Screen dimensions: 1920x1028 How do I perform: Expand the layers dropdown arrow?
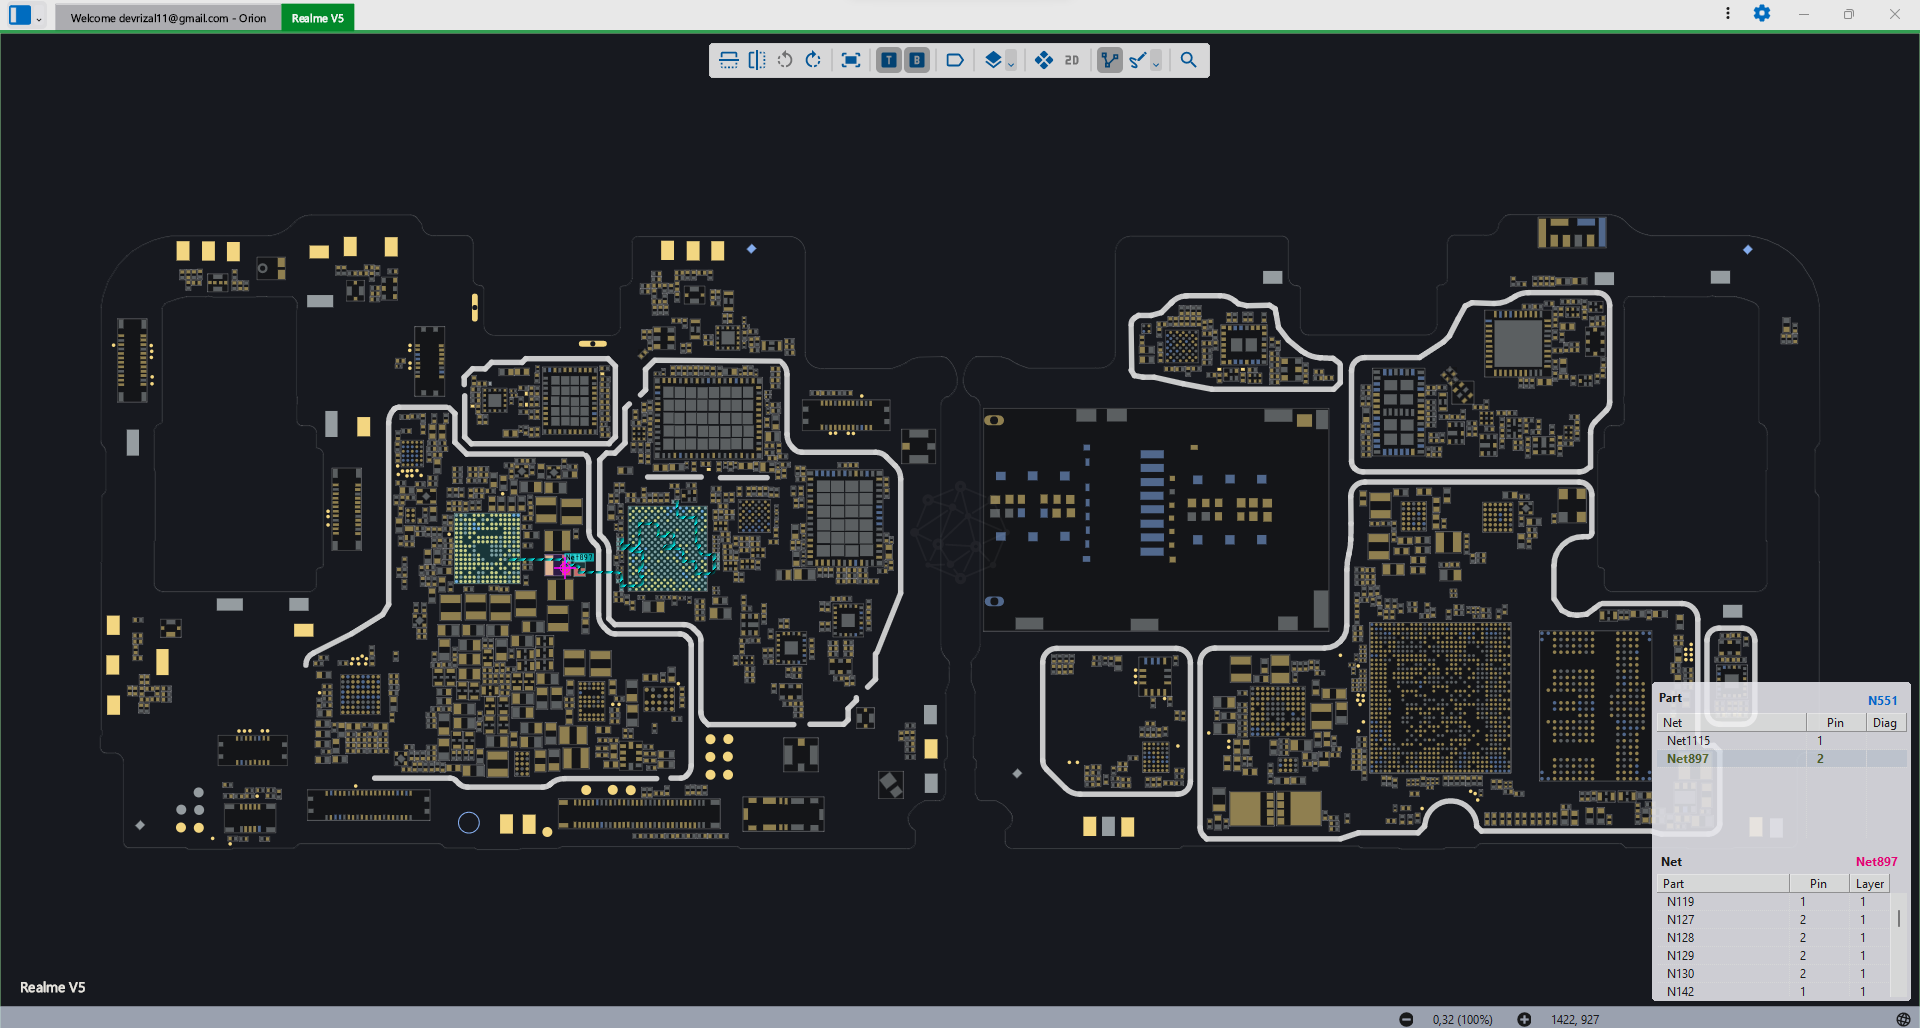point(1011,63)
